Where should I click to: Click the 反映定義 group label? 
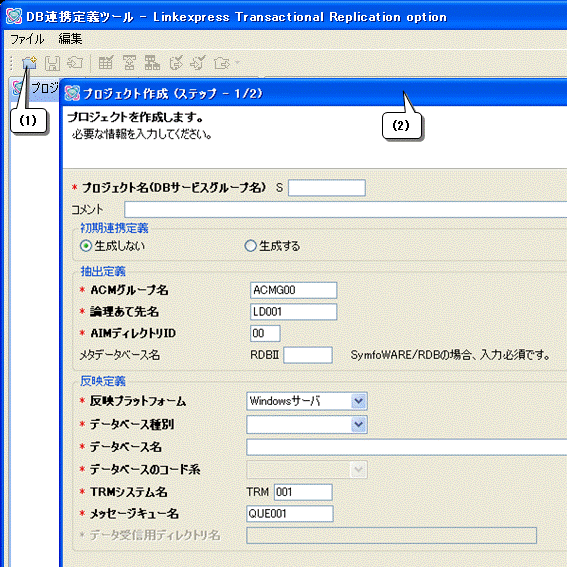coord(103,381)
